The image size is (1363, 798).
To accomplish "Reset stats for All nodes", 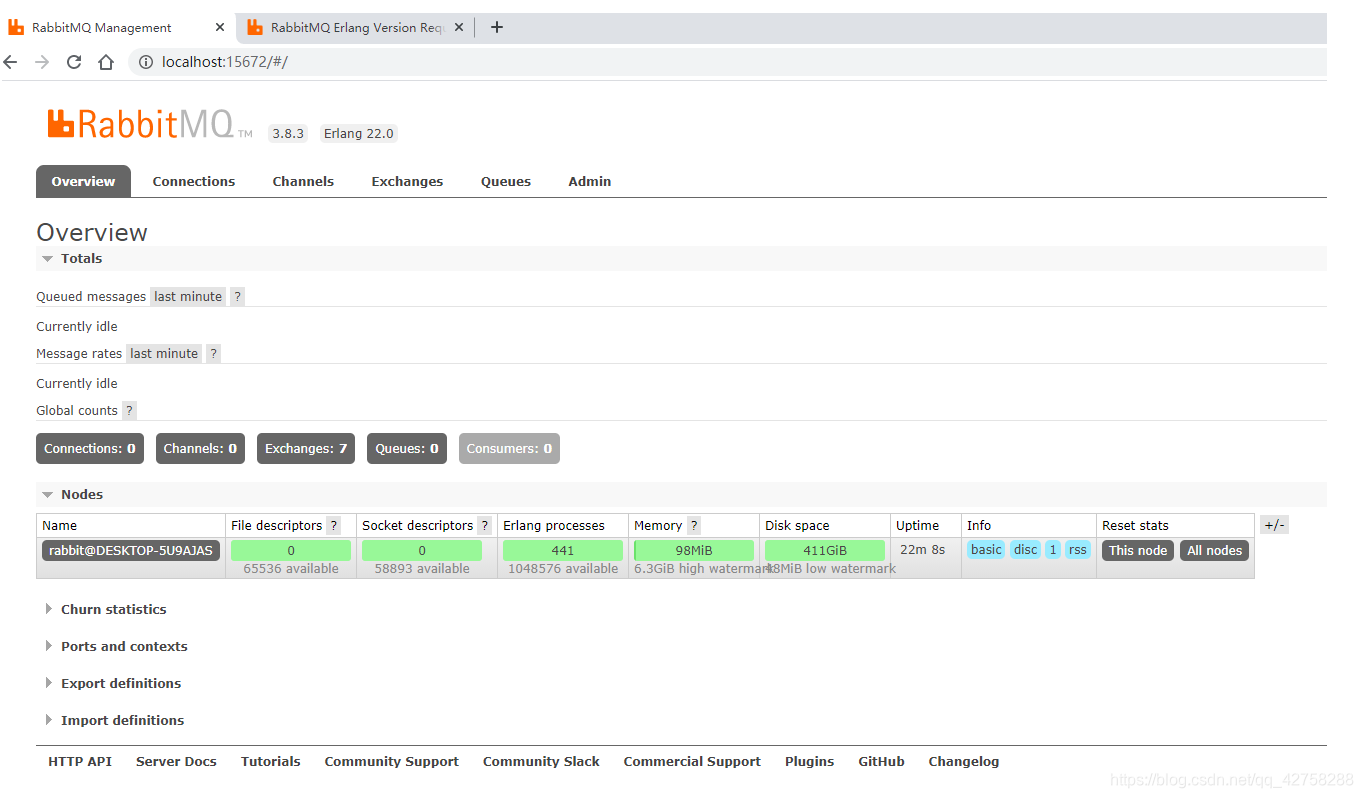I will click(x=1215, y=550).
